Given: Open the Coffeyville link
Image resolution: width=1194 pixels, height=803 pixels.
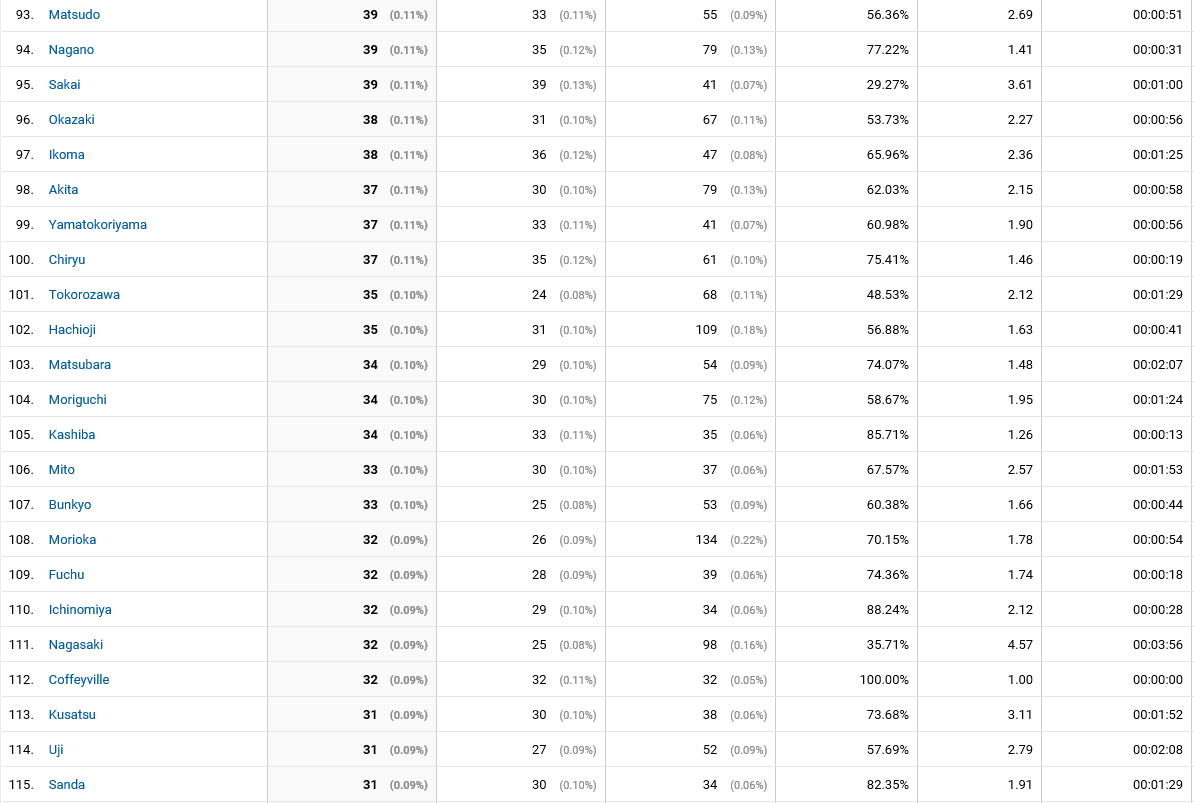Looking at the screenshot, I should (78, 680).
